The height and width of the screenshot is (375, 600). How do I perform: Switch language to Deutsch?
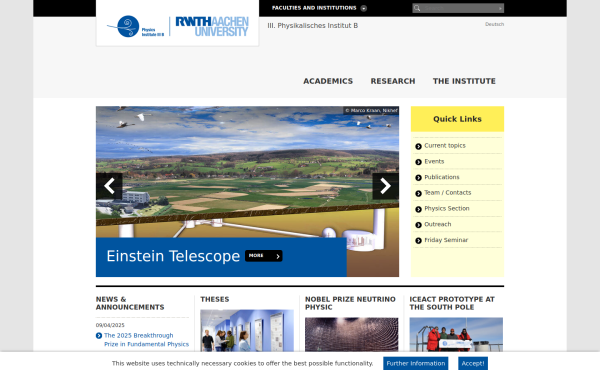point(494,24)
